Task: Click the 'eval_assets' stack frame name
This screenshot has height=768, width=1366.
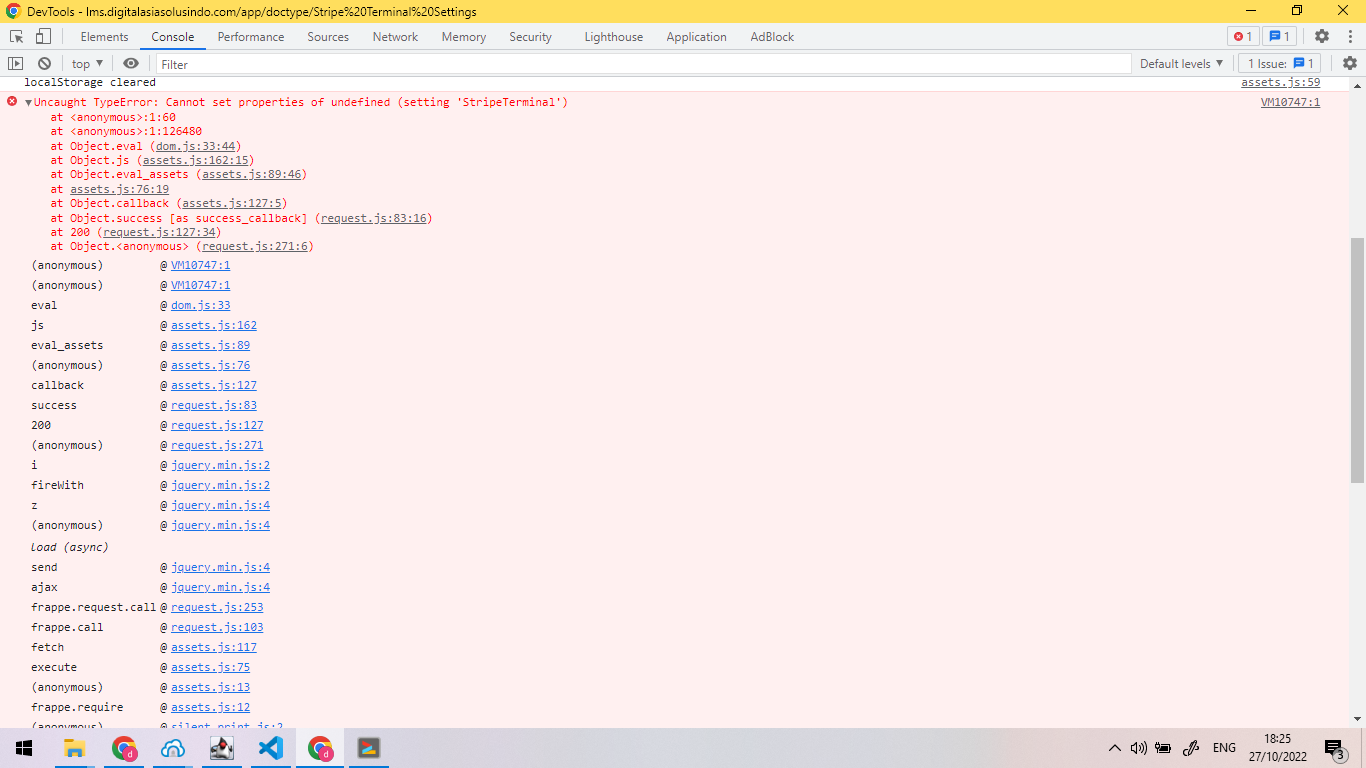Action: (67, 345)
